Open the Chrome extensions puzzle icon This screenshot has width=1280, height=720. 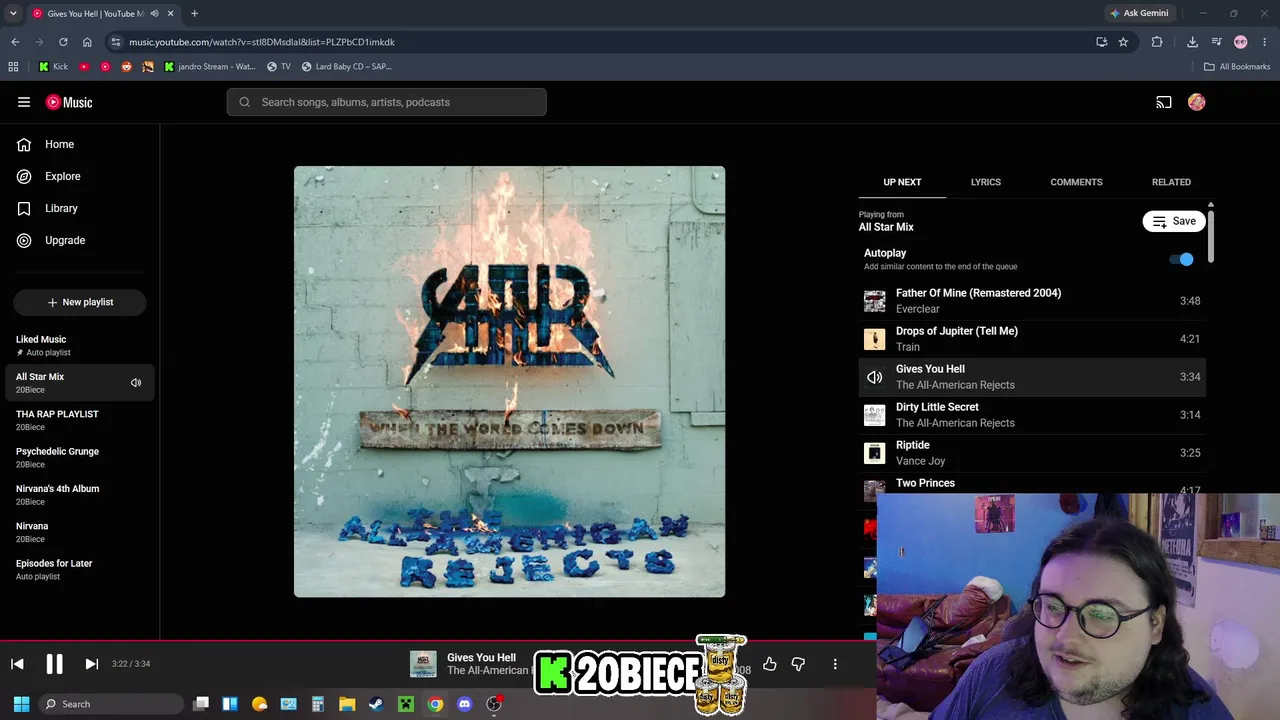tap(1157, 42)
